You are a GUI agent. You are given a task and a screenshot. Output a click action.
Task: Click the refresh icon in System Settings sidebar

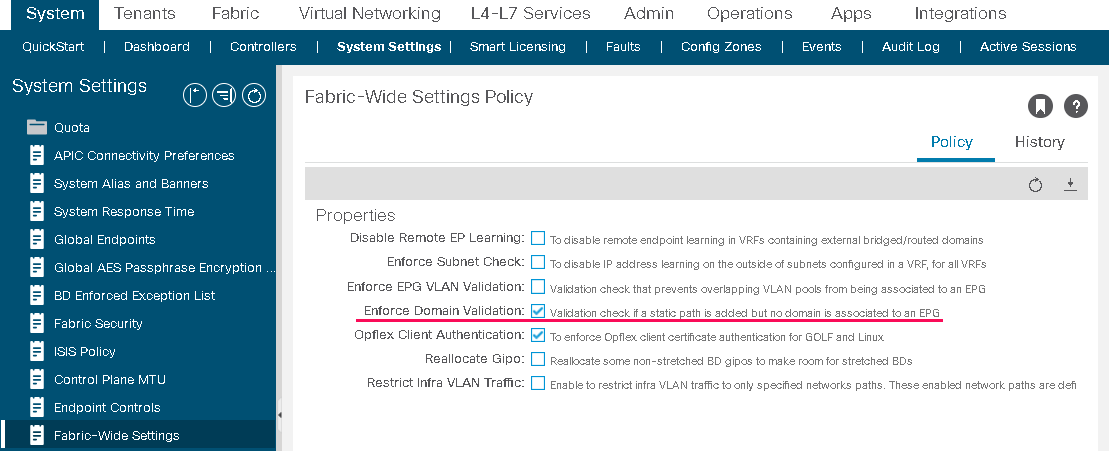coord(254,95)
